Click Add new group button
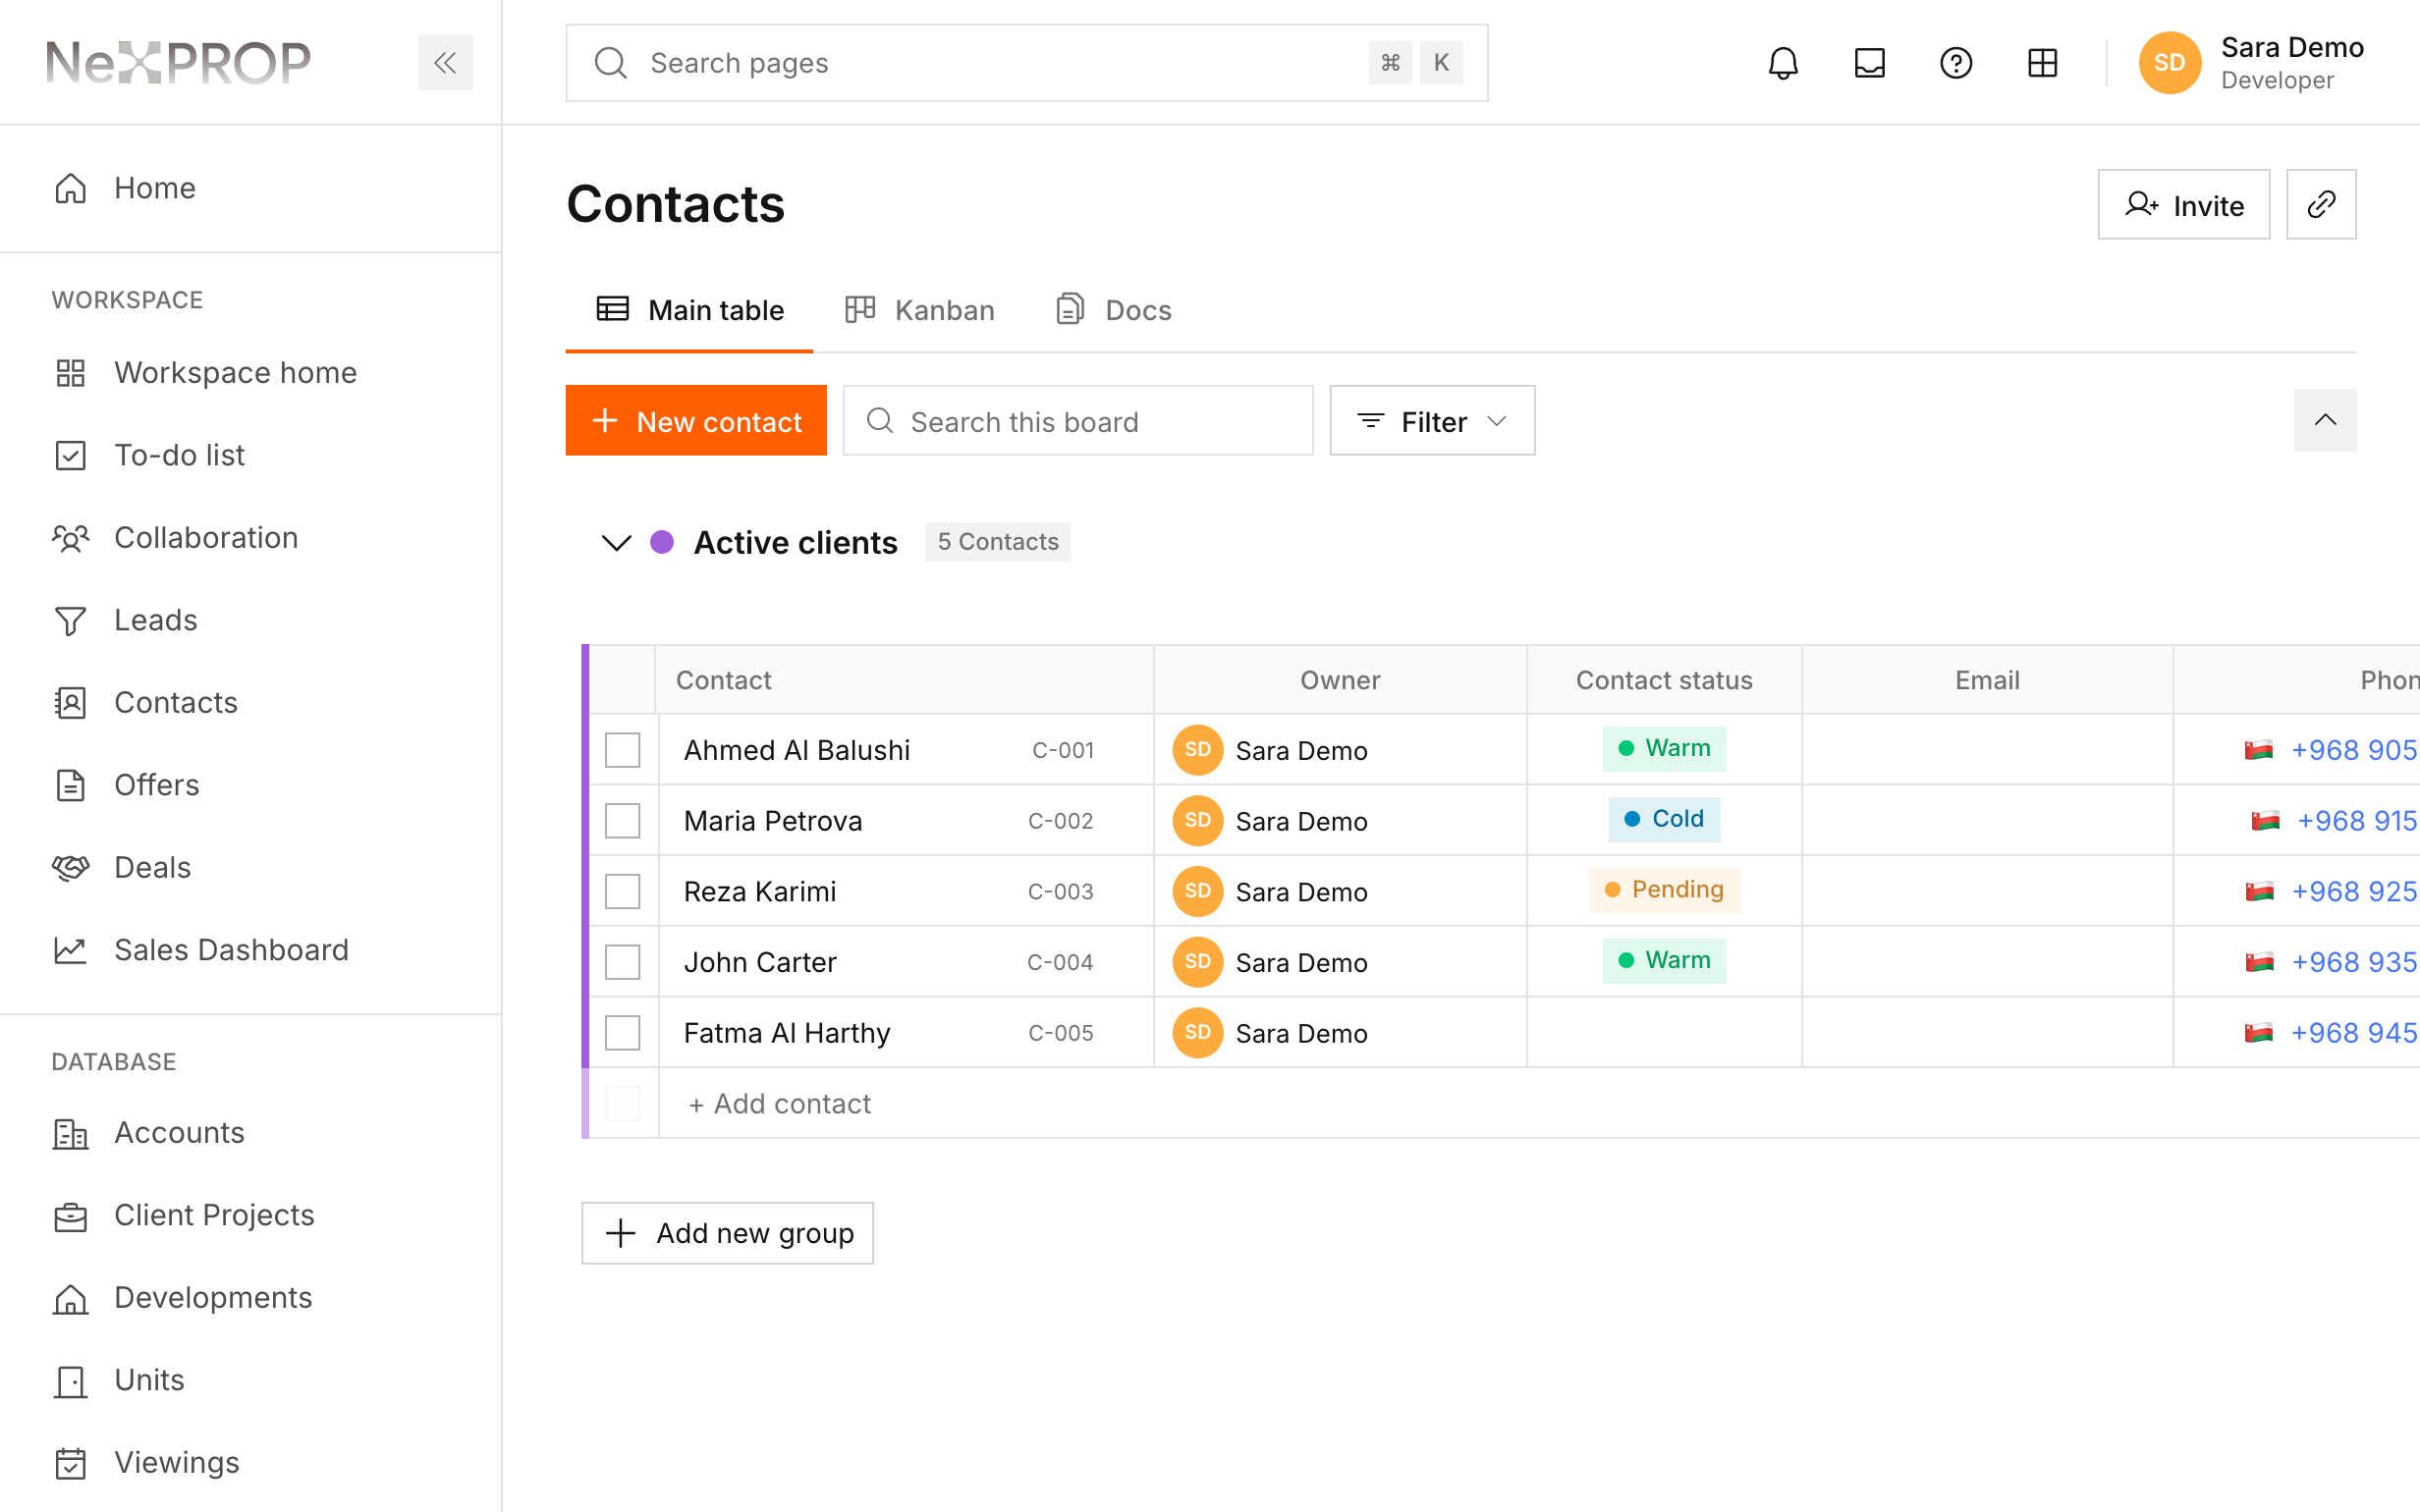 coord(728,1233)
